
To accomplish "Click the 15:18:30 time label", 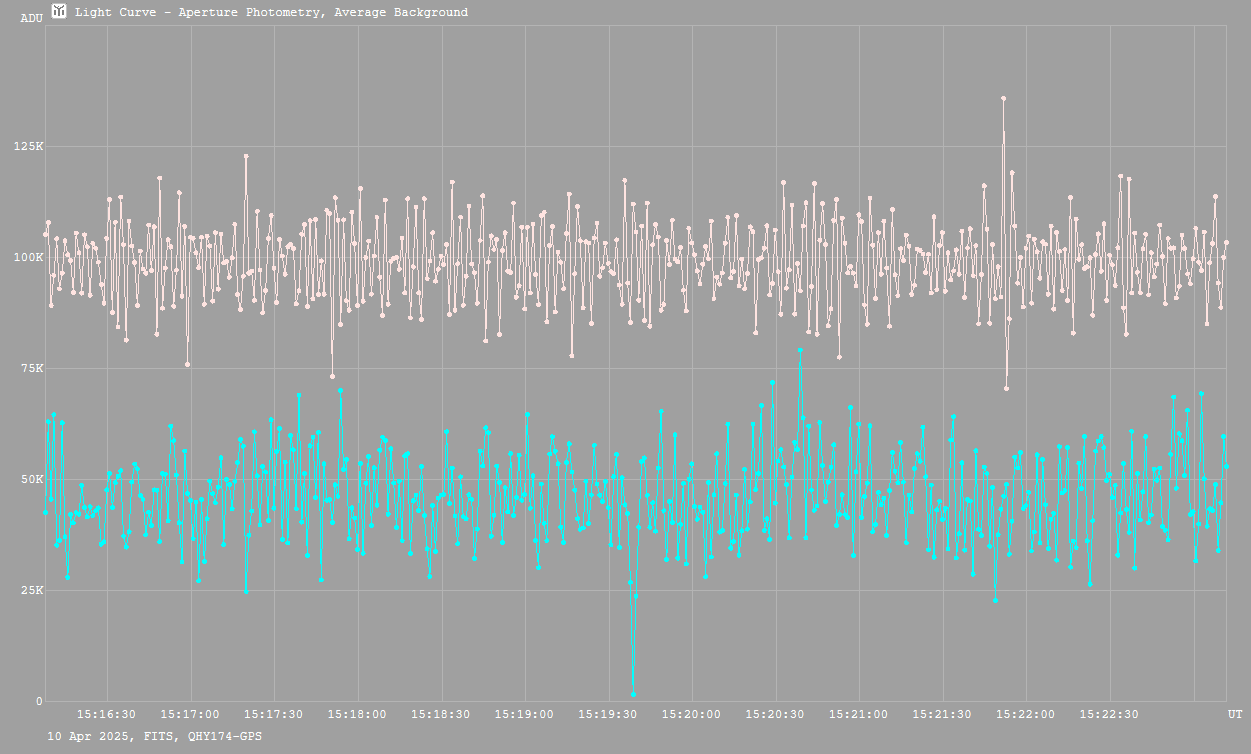I will point(441,714).
